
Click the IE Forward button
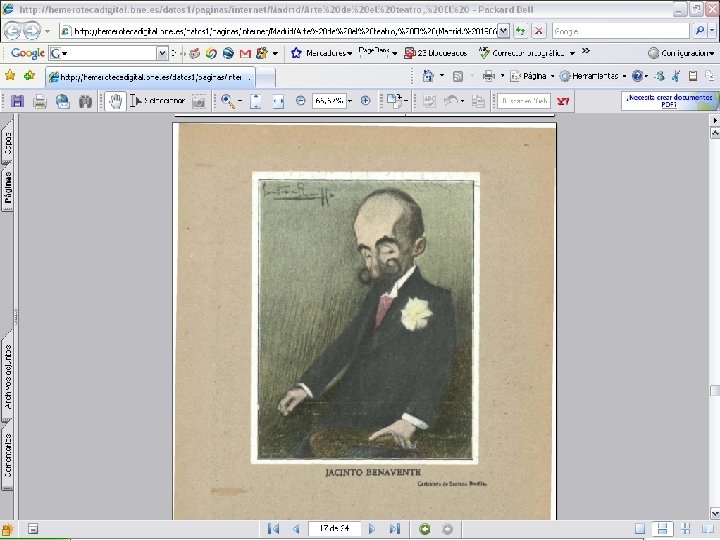31,31
